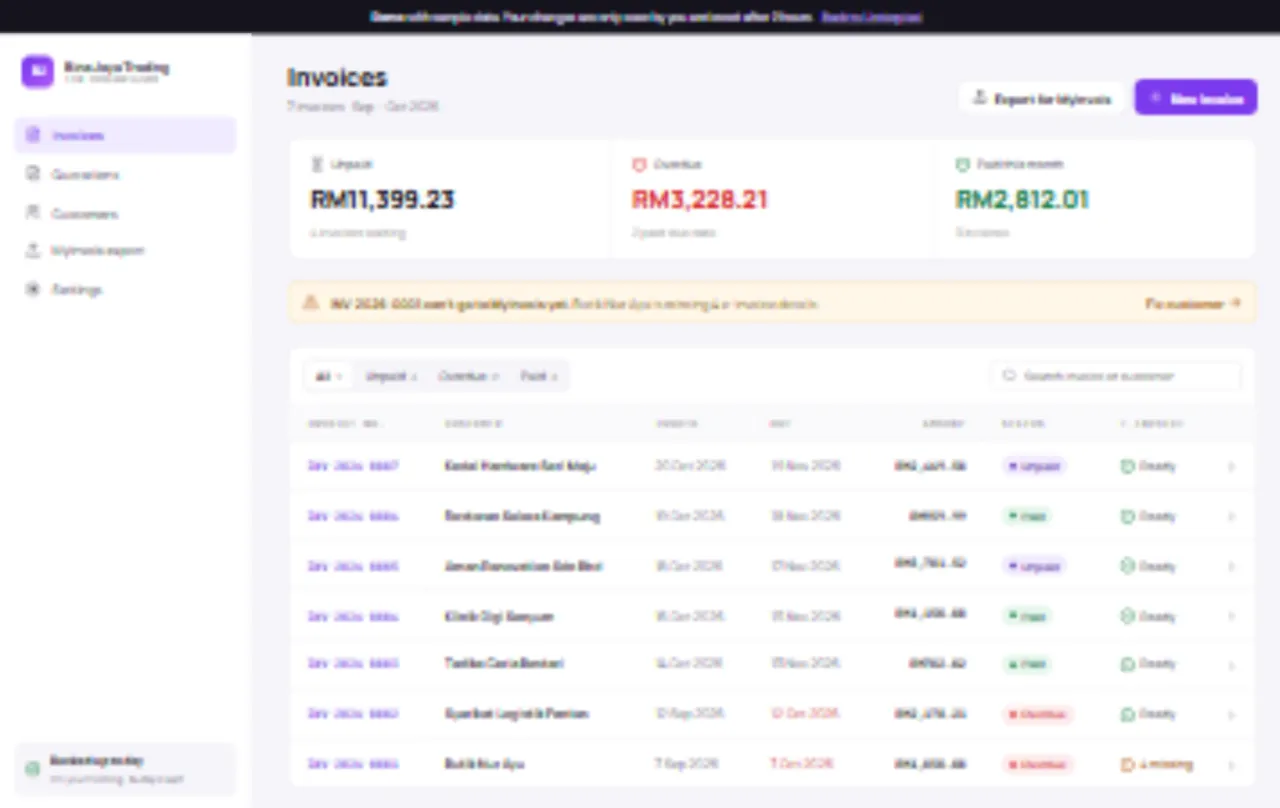The width and height of the screenshot is (1280, 808).
Task: Click the RM2,812.01 paid total
Action: pyautogui.click(x=1022, y=199)
